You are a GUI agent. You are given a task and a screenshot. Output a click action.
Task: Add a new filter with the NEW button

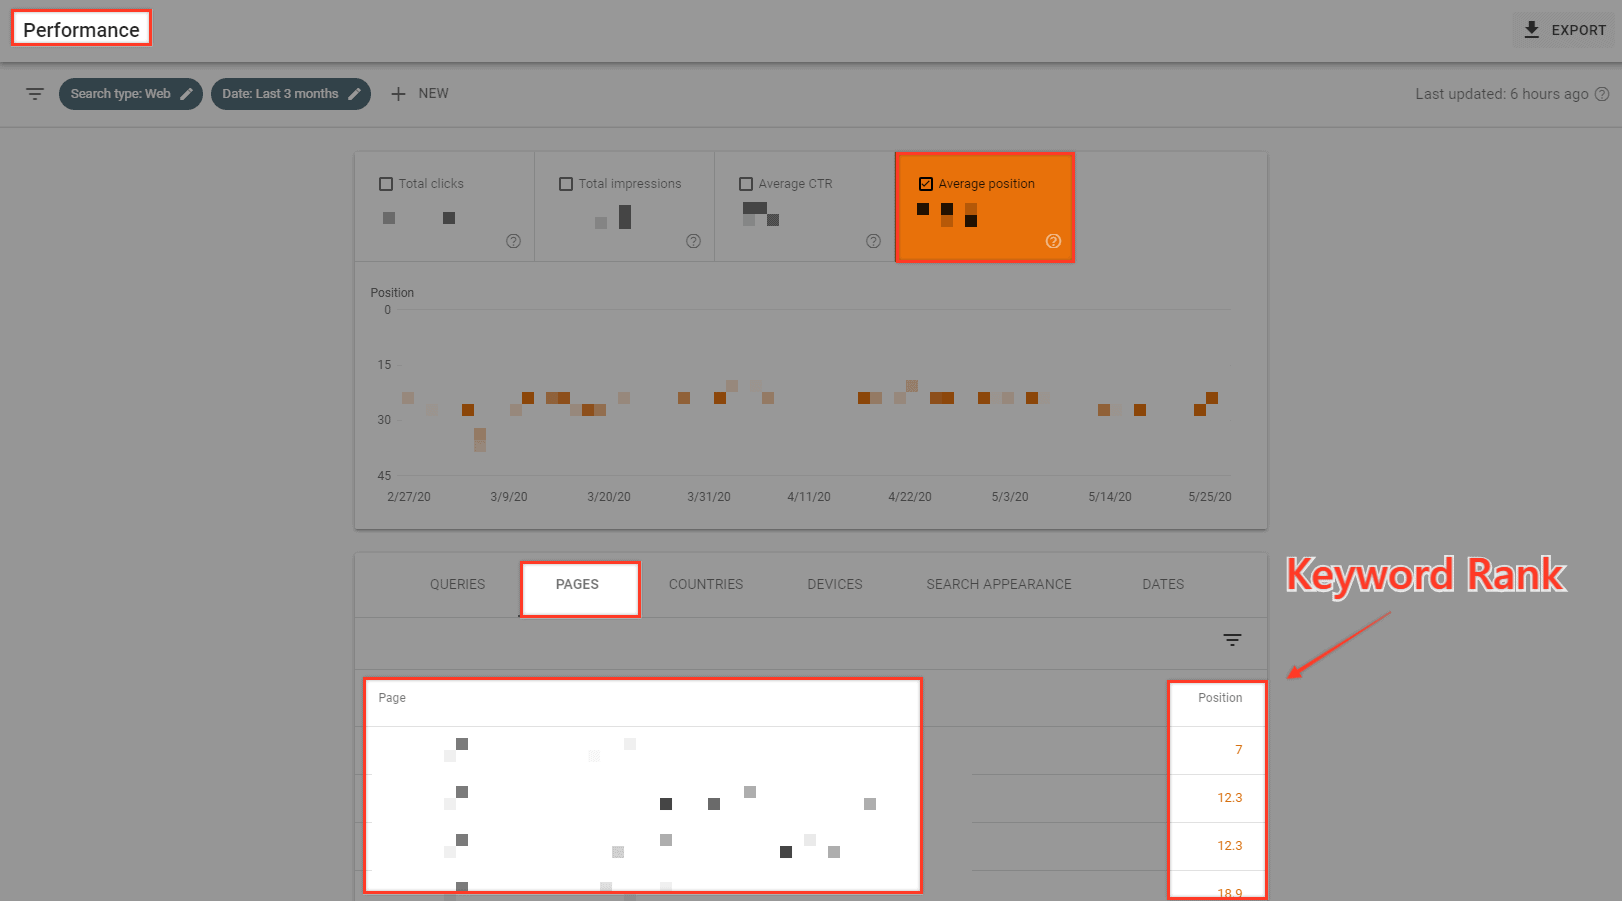[x=420, y=94]
